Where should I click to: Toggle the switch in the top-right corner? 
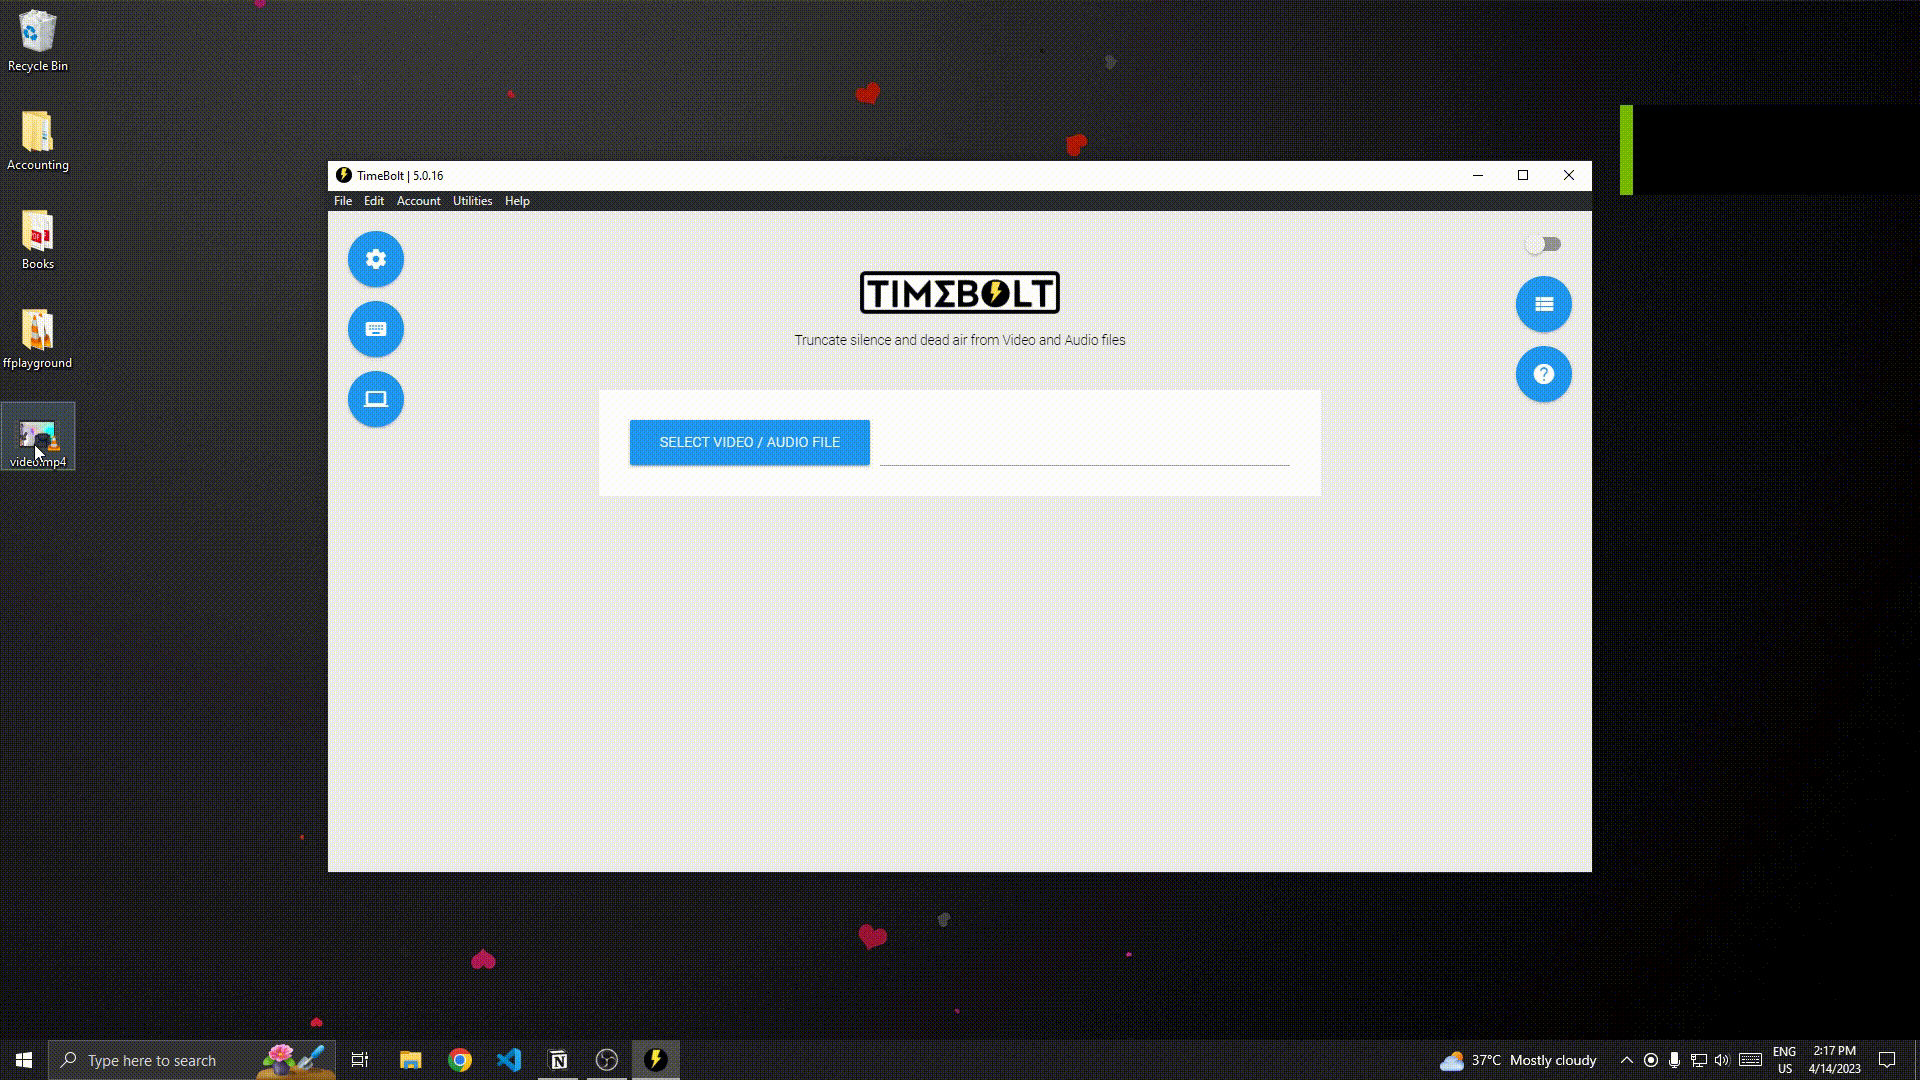[x=1543, y=244]
